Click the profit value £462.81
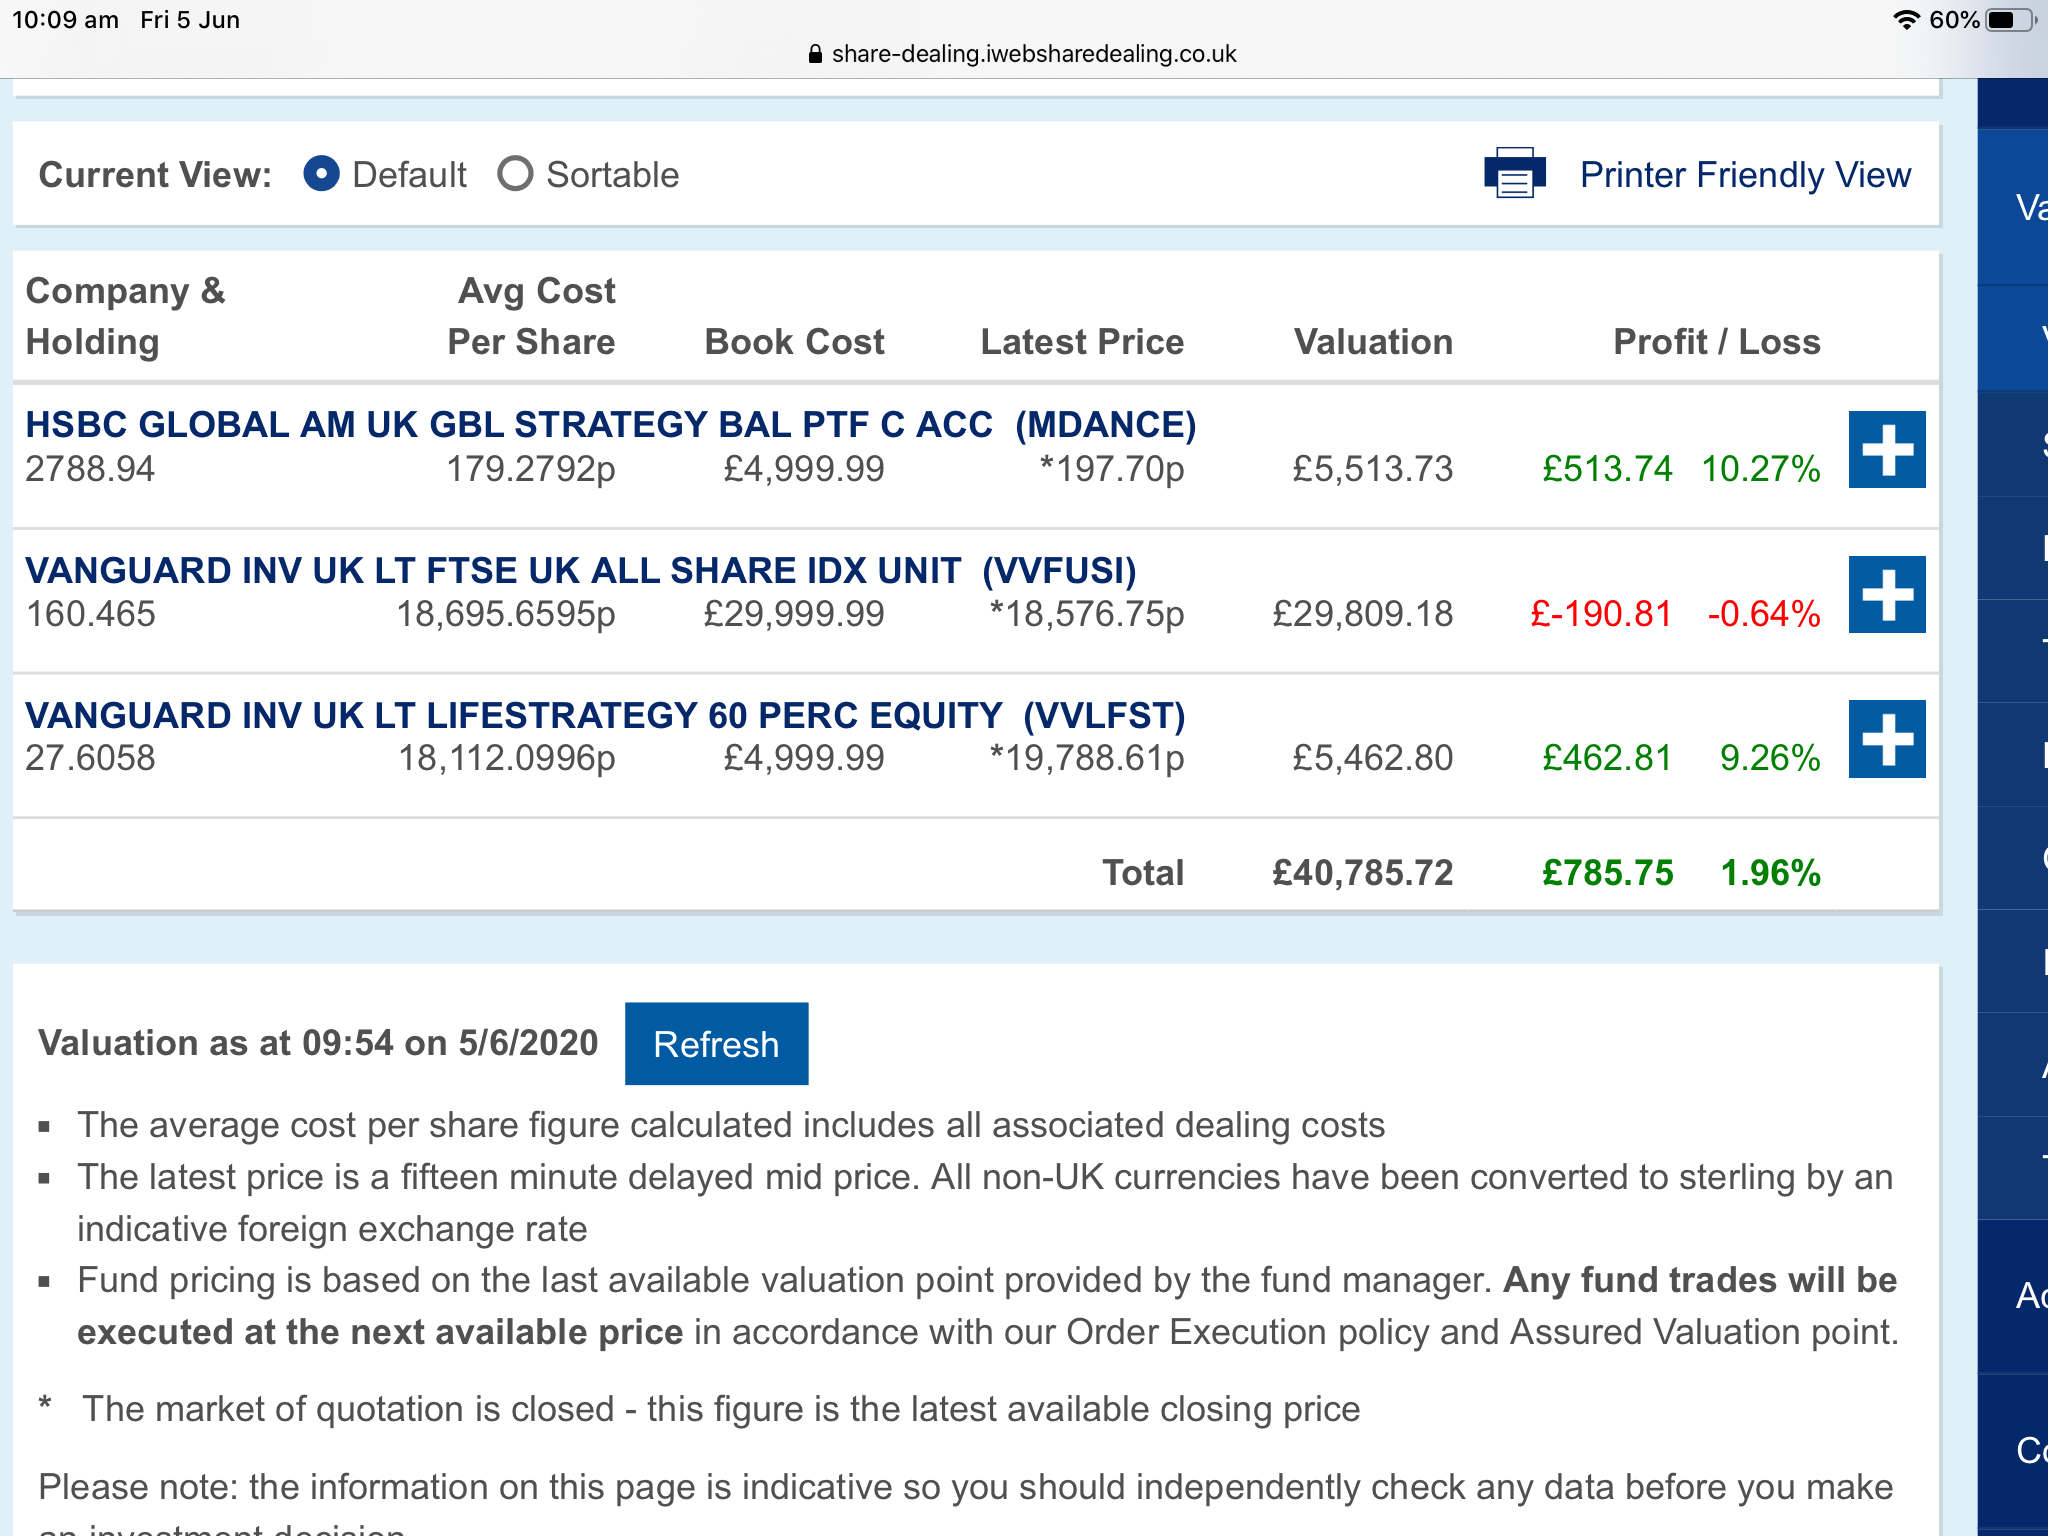The height and width of the screenshot is (1536, 2048). [1607, 758]
